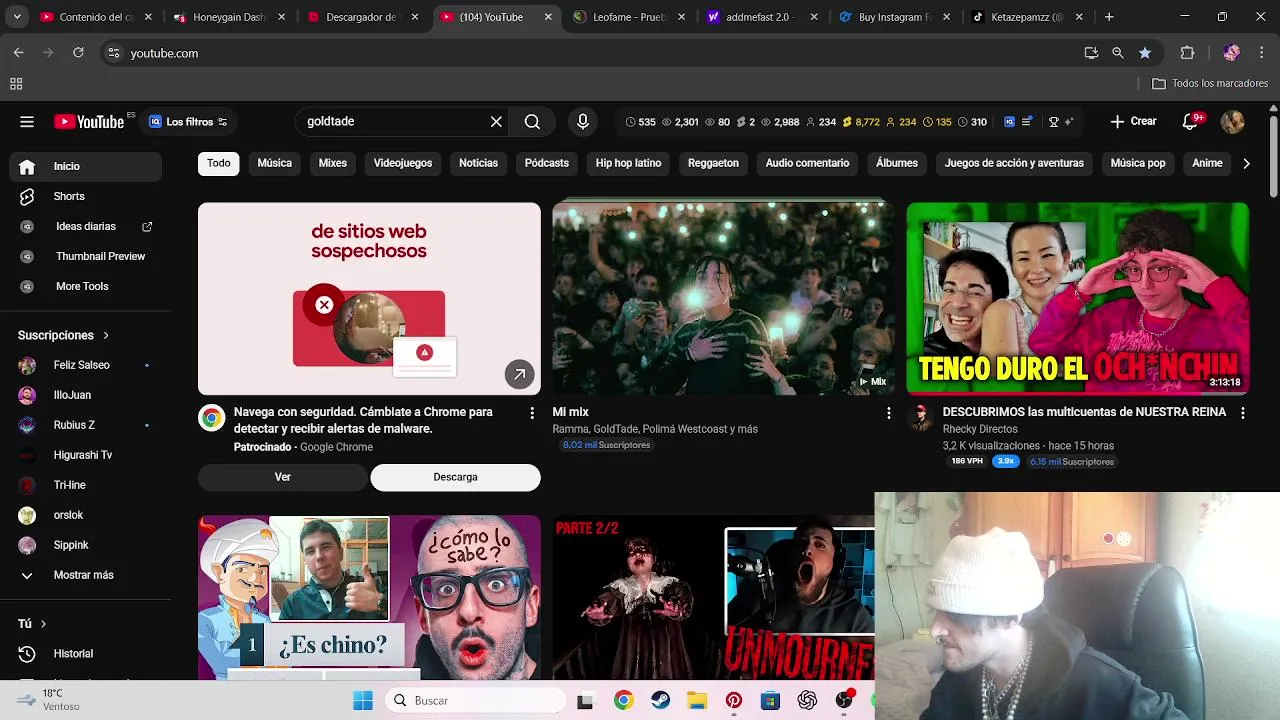The width and height of the screenshot is (1280, 720).
Task: Switch to the addmefast 2.0 tab
Action: (x=762, y=17)
